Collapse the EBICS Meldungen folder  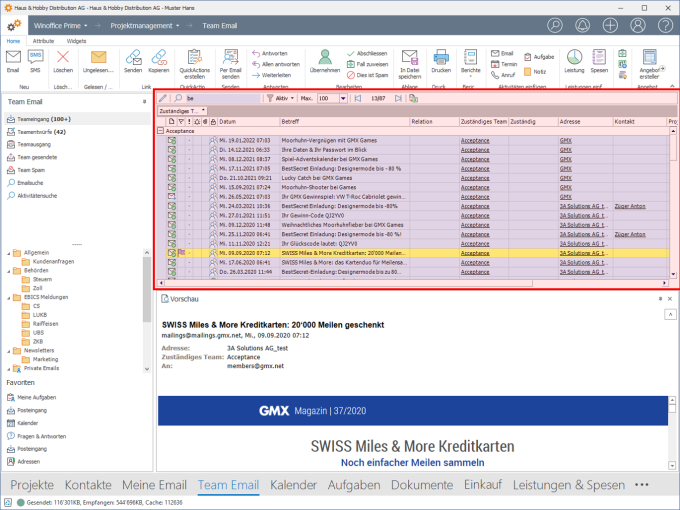(9, 298)
